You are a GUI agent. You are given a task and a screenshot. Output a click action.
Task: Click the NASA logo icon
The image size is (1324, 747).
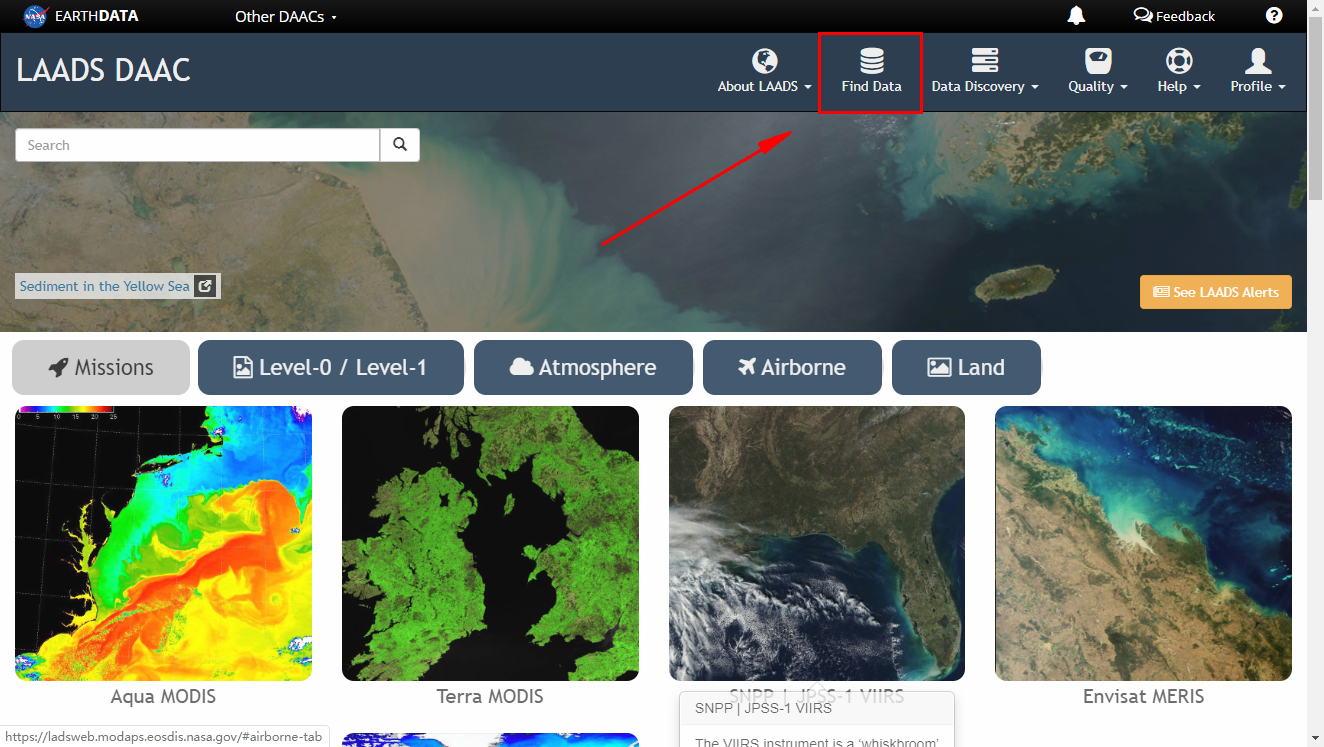(36, 15)
